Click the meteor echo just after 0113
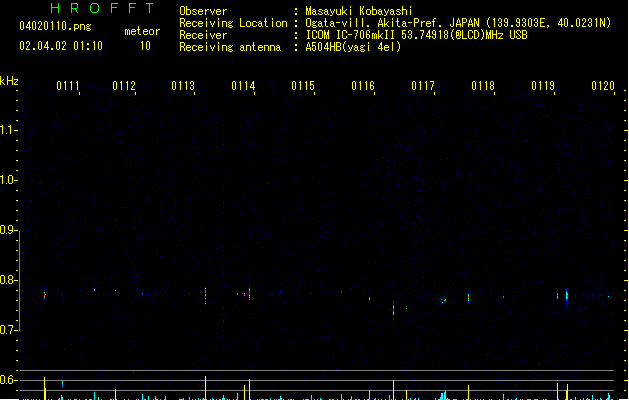The image size is (629, 400). click(x=205, y=296)
